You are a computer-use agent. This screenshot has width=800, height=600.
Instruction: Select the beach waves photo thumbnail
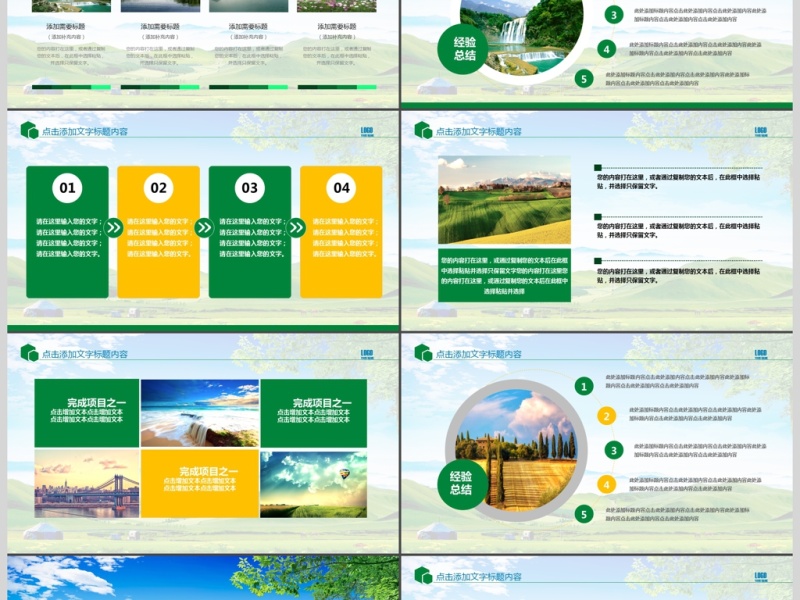click(x=199, y=413)
